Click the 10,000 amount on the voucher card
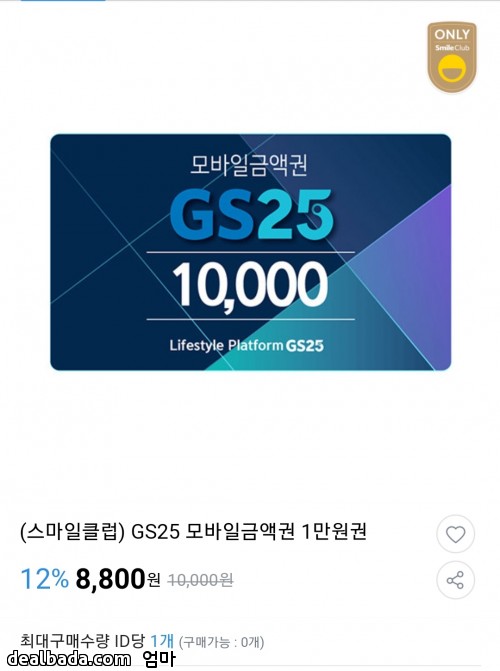Viewport: 500px width, 671px height. [x=250, y=285]
